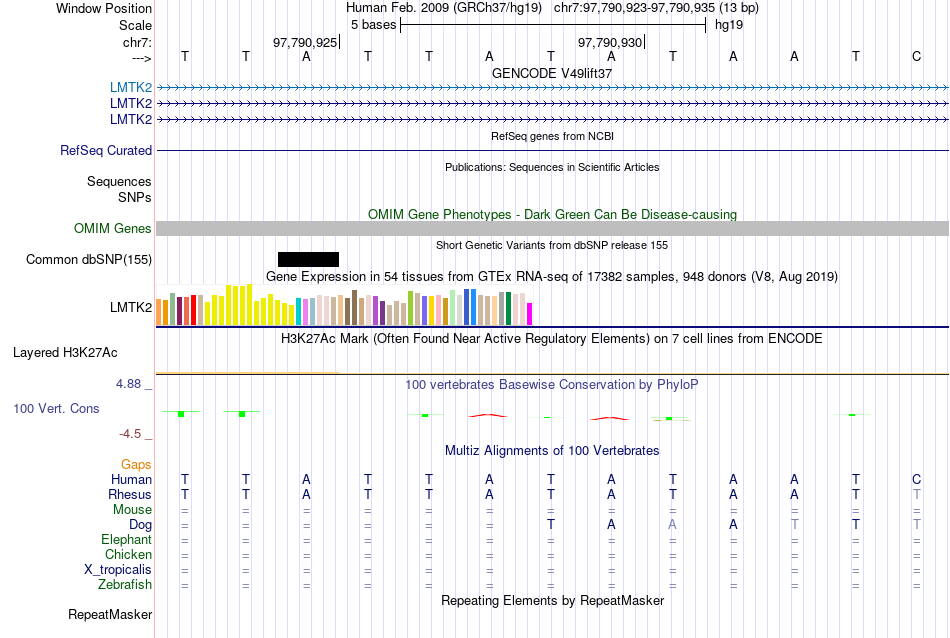Viewport: 950px width, 638px height.
Task: Click the light-blue LMTK2 transcript label
Action: [x=131, y=88]
